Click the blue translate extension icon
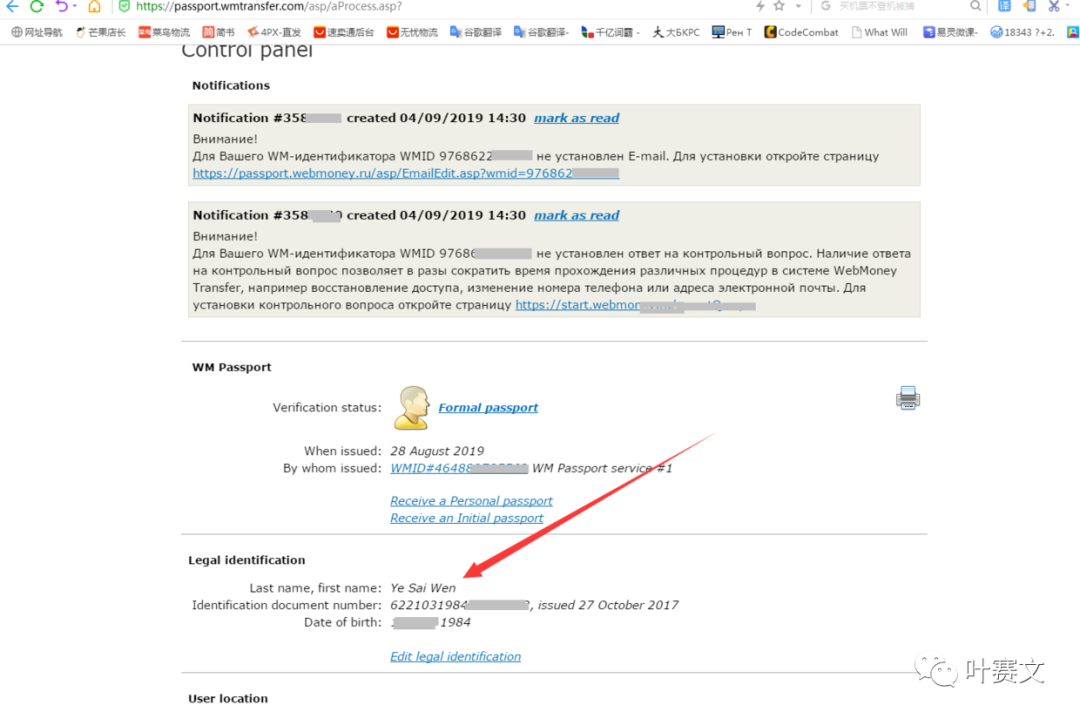 pos(1004,6)
